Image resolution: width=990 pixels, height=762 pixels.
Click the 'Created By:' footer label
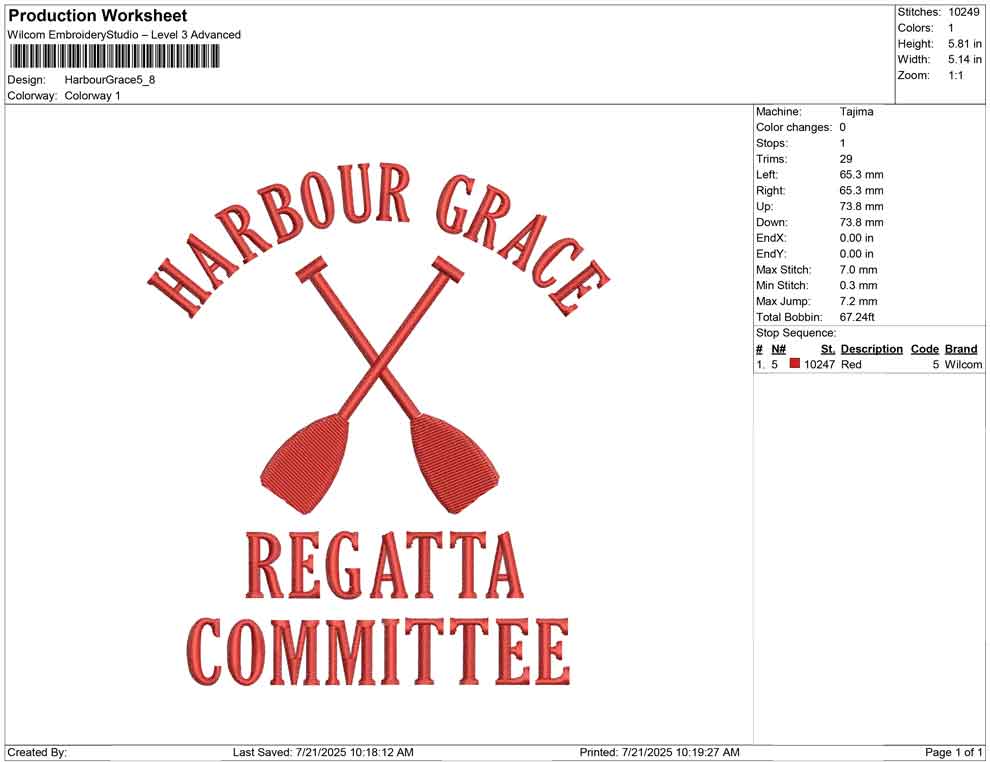[x=37, y=752]
